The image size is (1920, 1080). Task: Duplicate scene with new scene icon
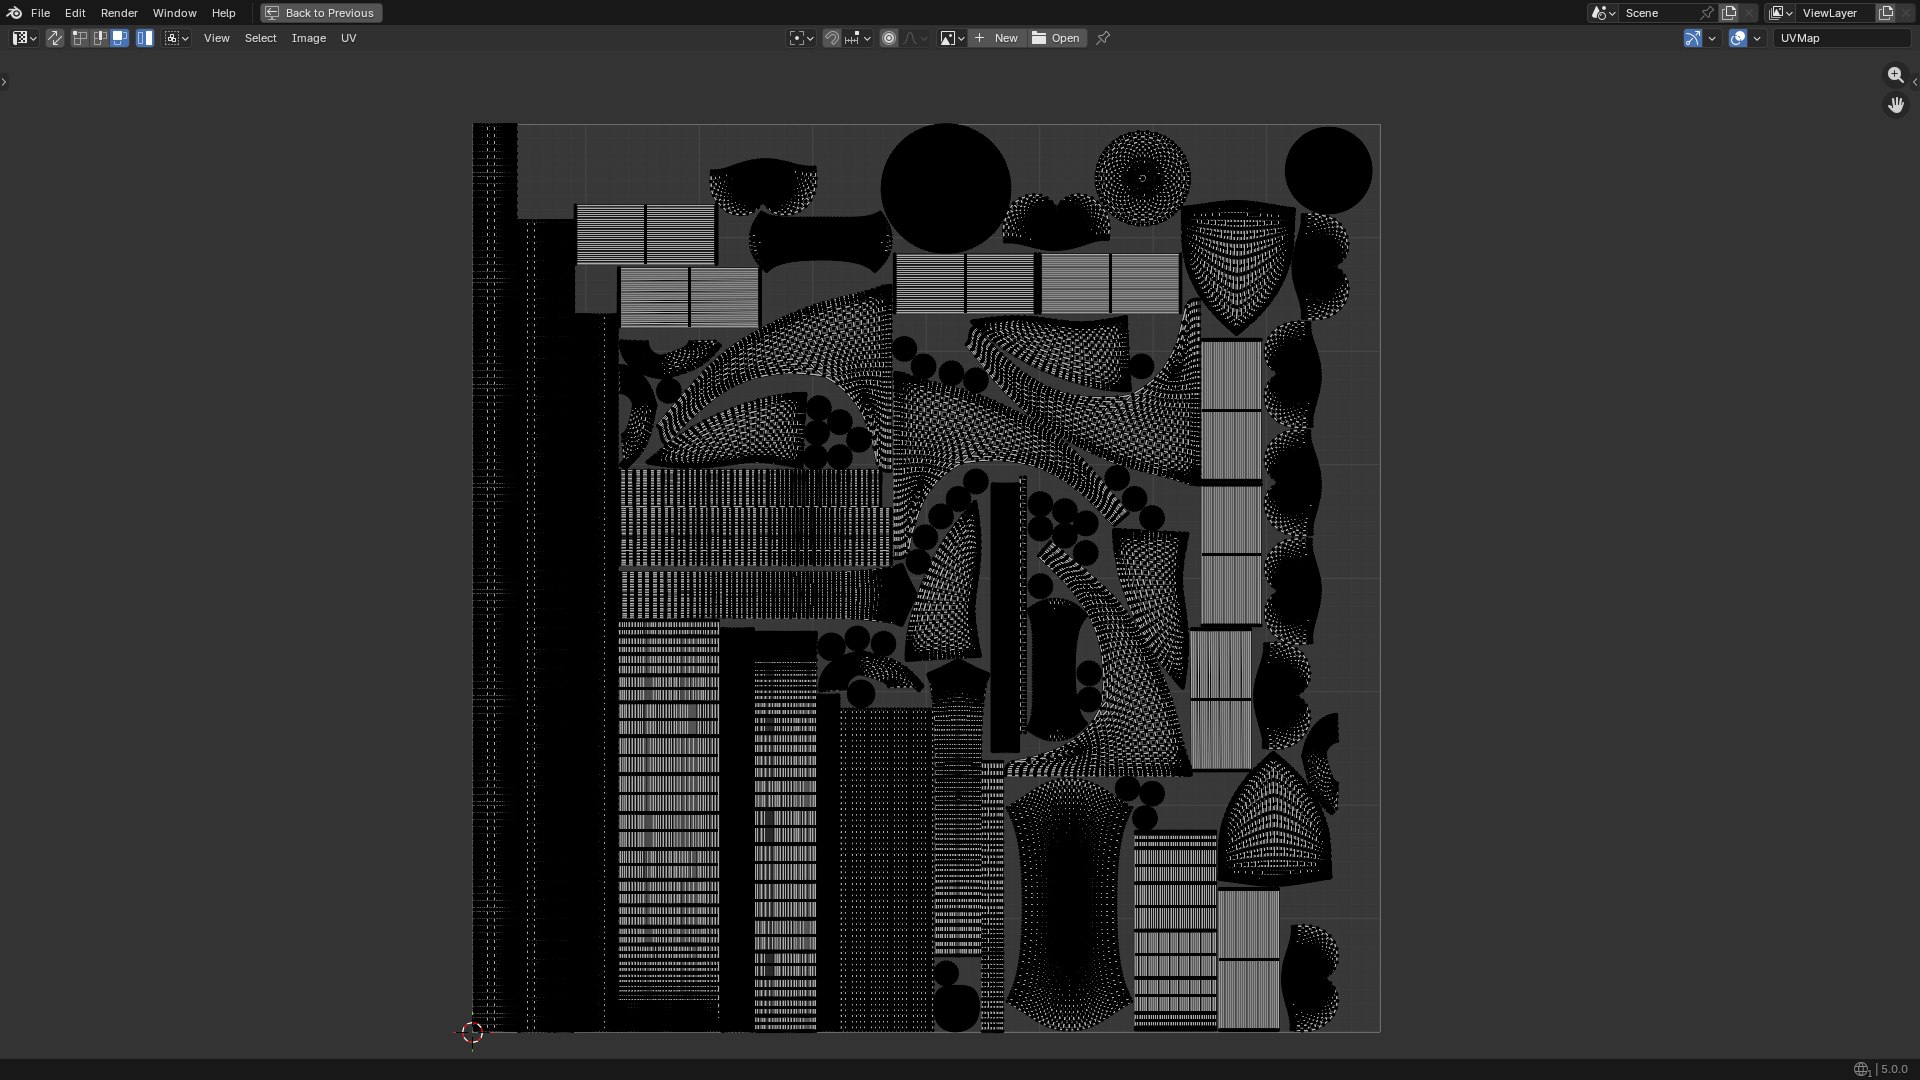click(x=1729, y=13)
